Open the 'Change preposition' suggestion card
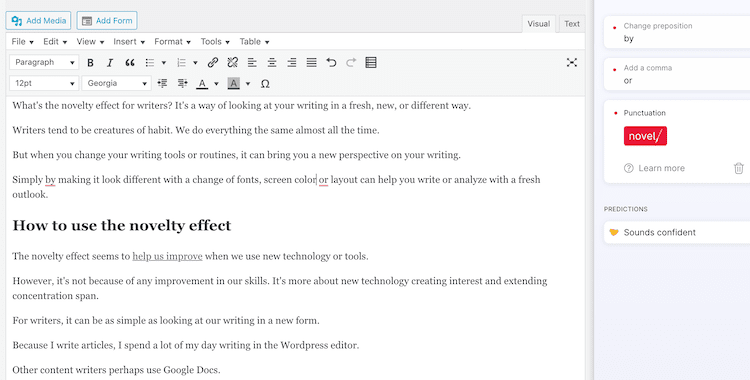 (x=677, y=32)
